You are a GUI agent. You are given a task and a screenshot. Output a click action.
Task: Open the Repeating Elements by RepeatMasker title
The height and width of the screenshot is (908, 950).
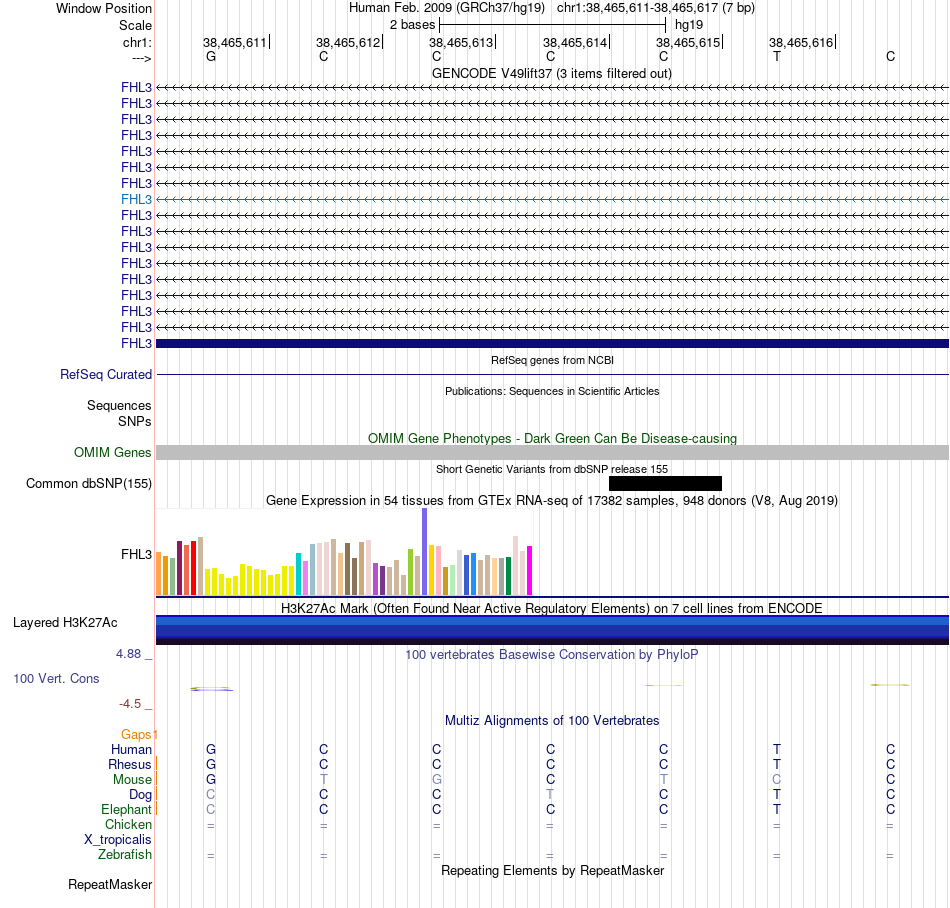[x=552, y=870]
